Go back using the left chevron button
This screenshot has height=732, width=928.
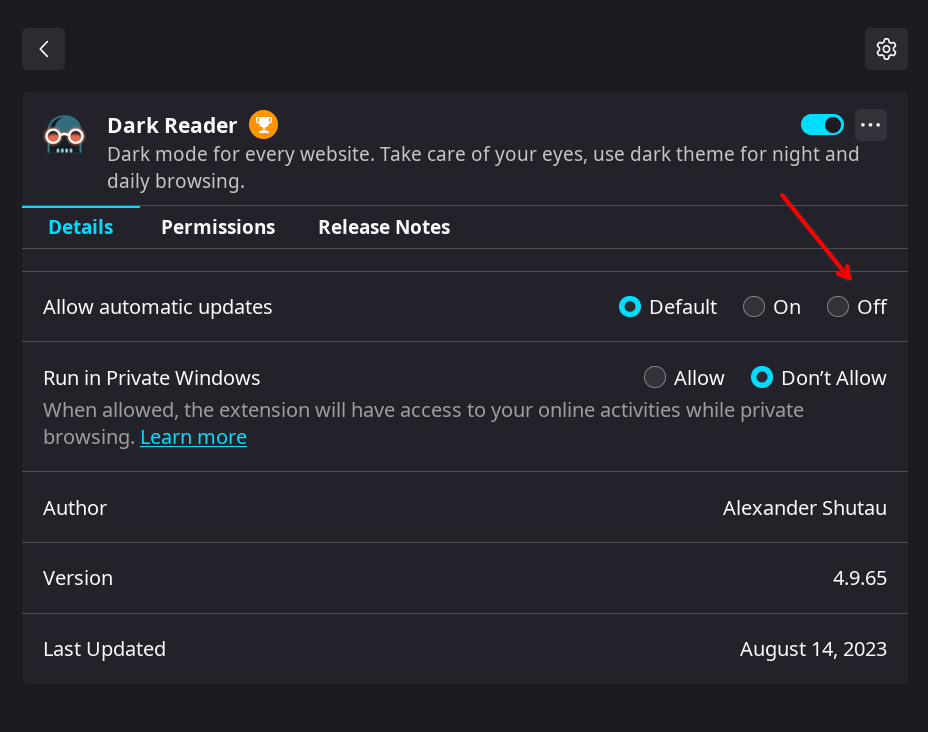pyautogui.click(x=43, y=49)
